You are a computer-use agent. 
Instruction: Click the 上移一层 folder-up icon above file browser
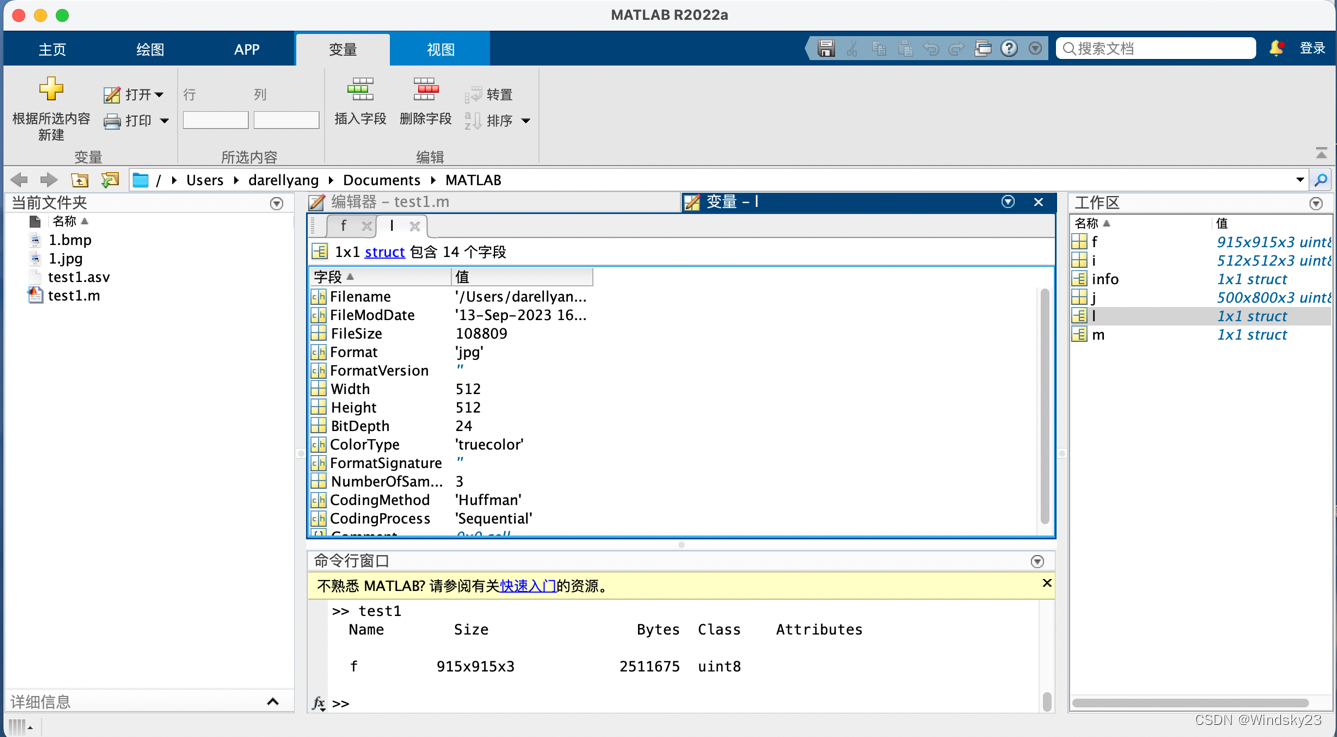pyautogui.click(x=80, y=180)
